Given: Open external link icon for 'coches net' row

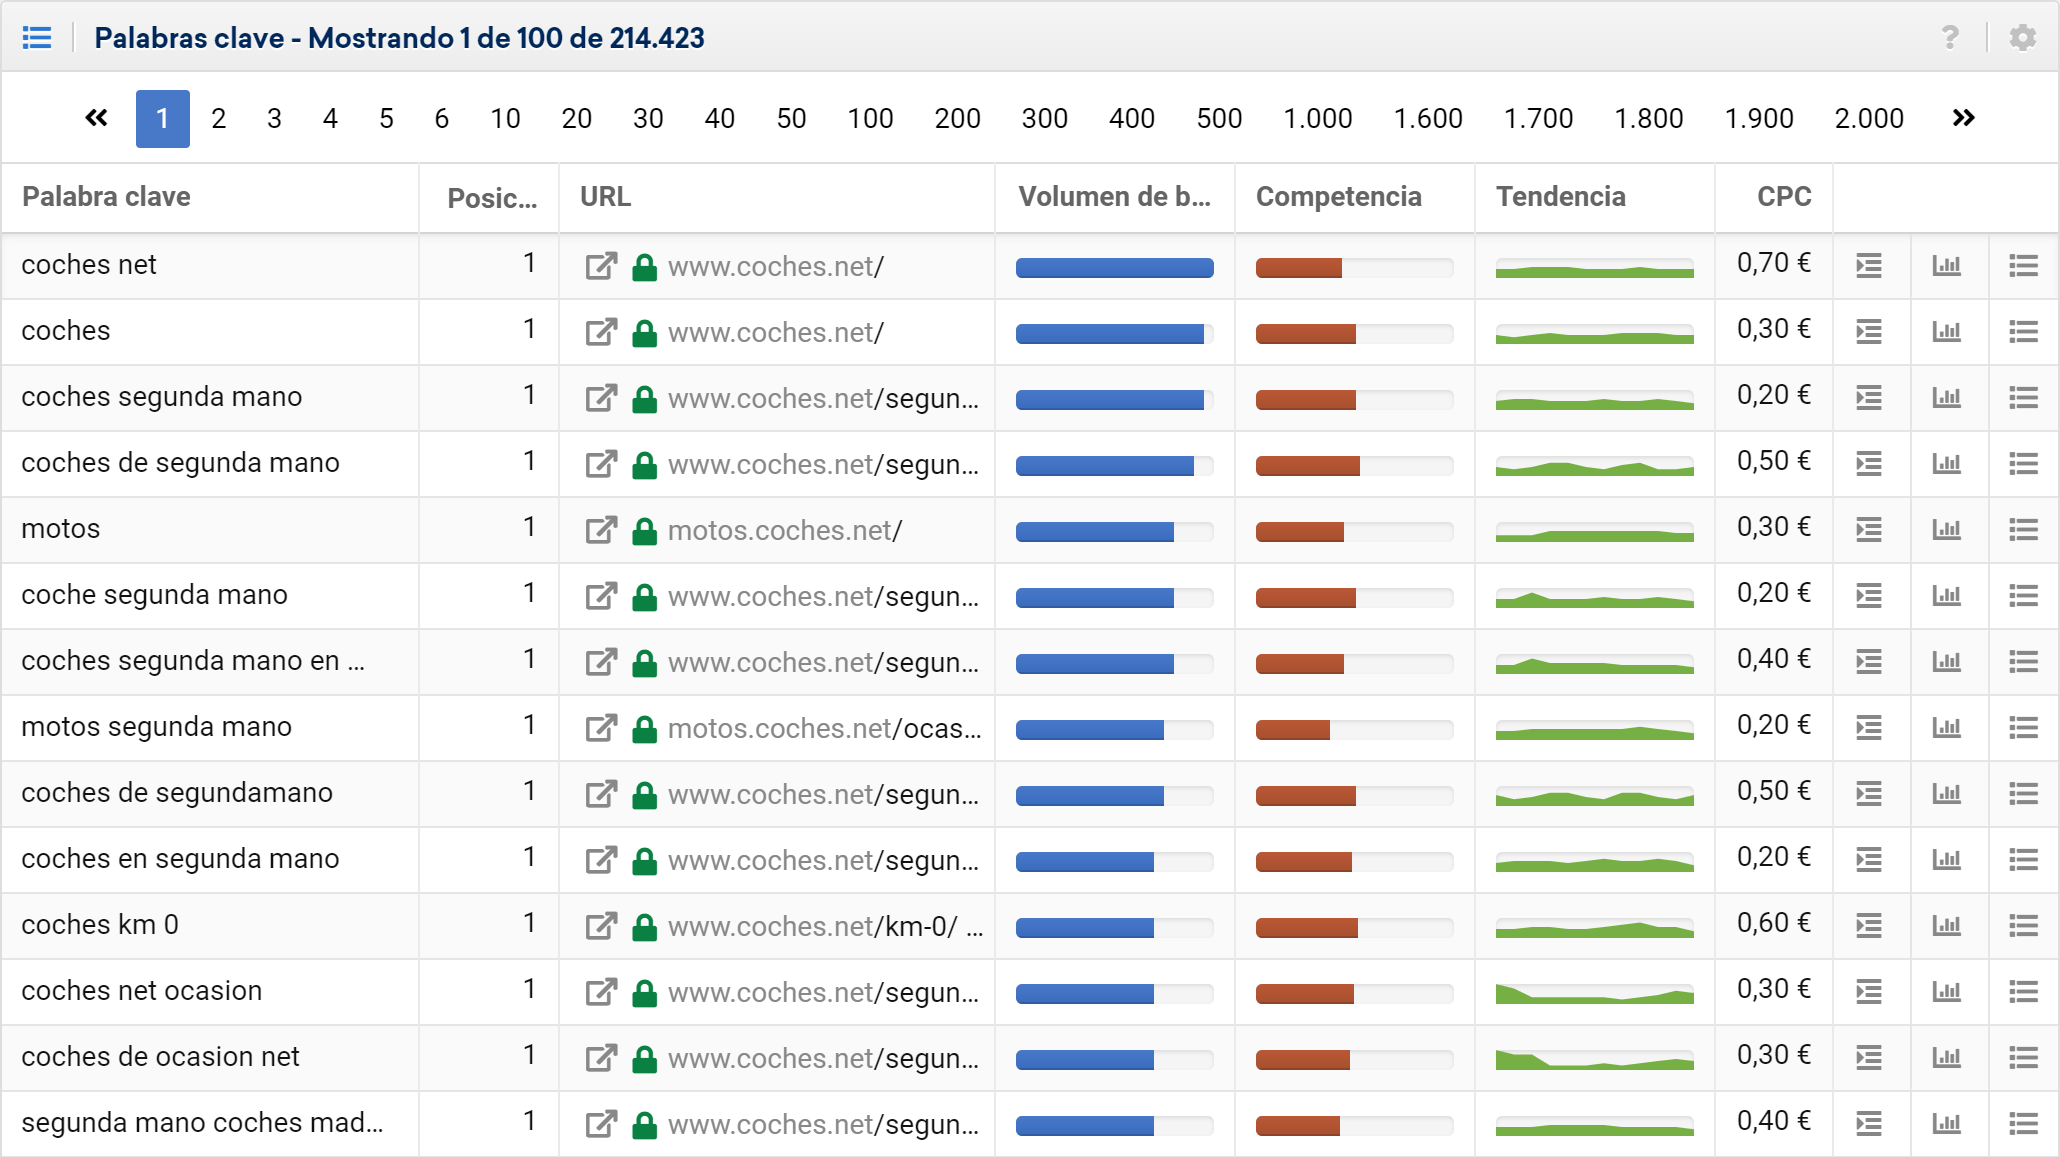Looking at the screenshot, I should tap(601, 266).
